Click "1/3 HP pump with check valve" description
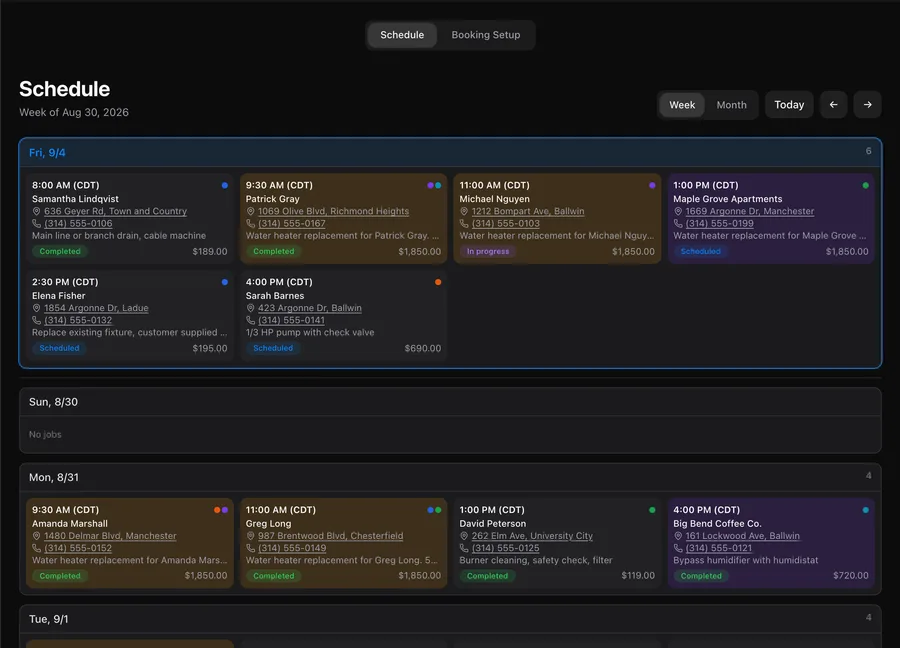This screenshot has height=648, width=900. tap(310, 332)
